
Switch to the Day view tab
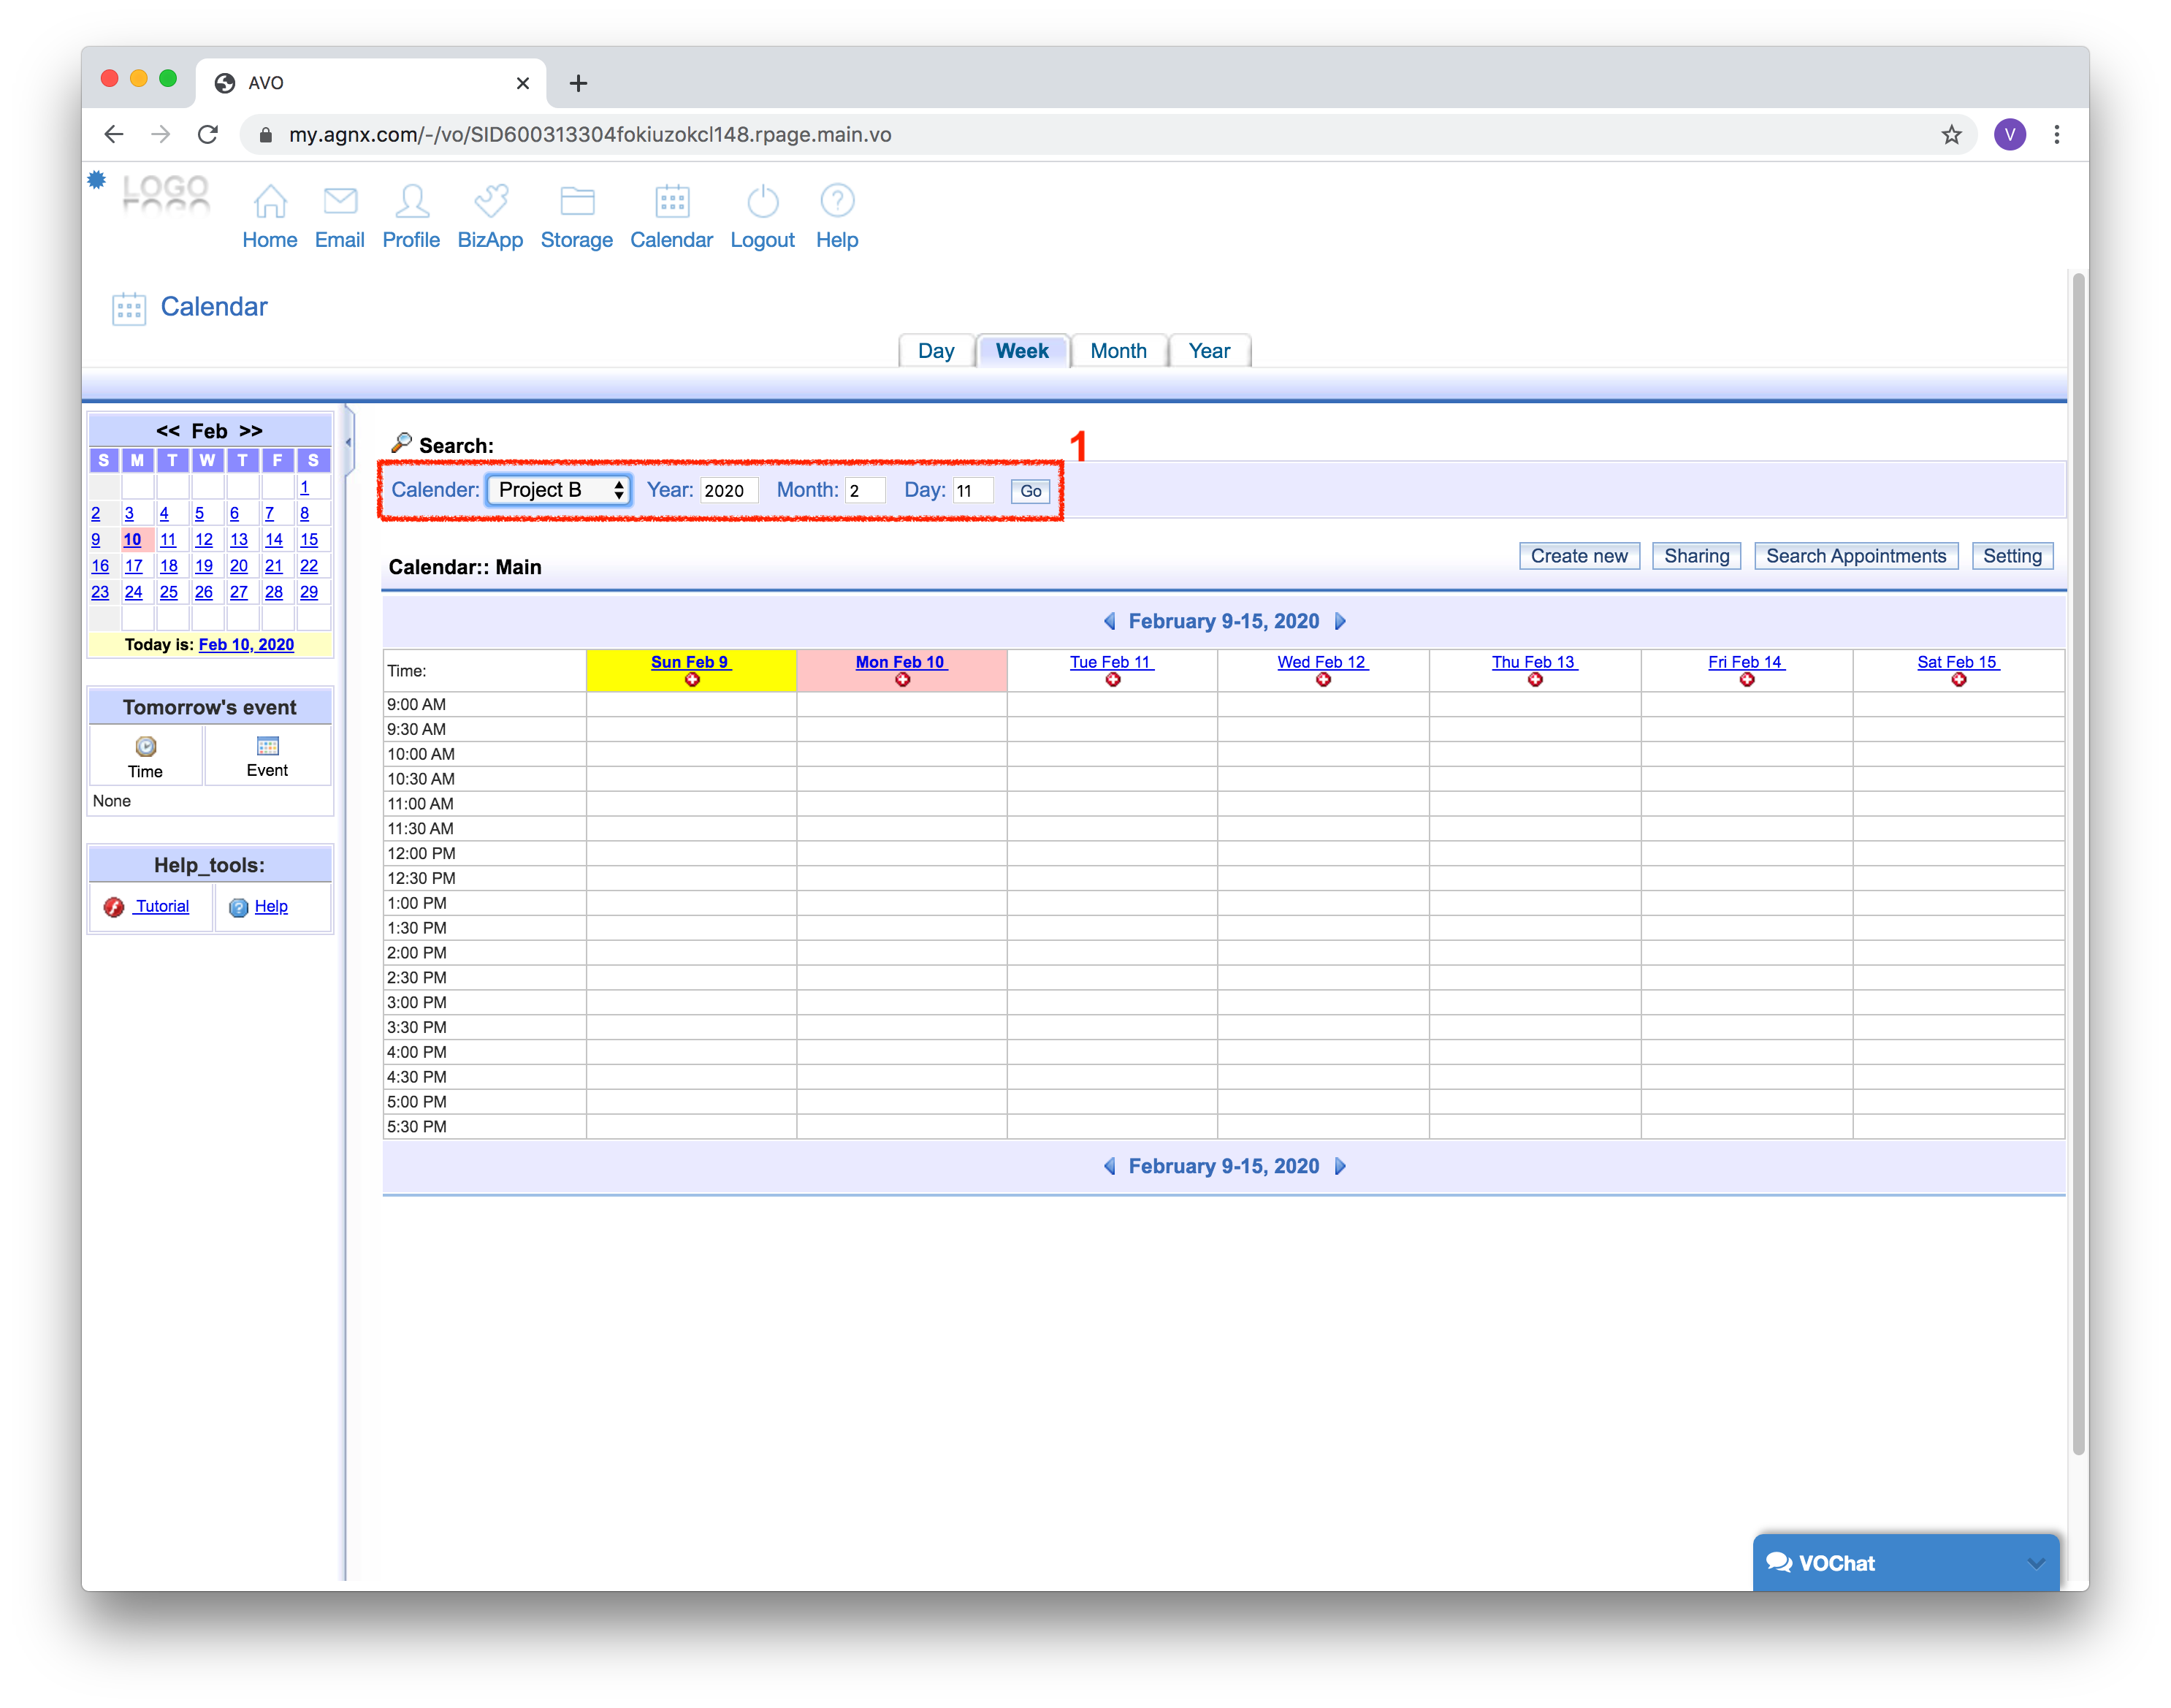click(936, 351)
